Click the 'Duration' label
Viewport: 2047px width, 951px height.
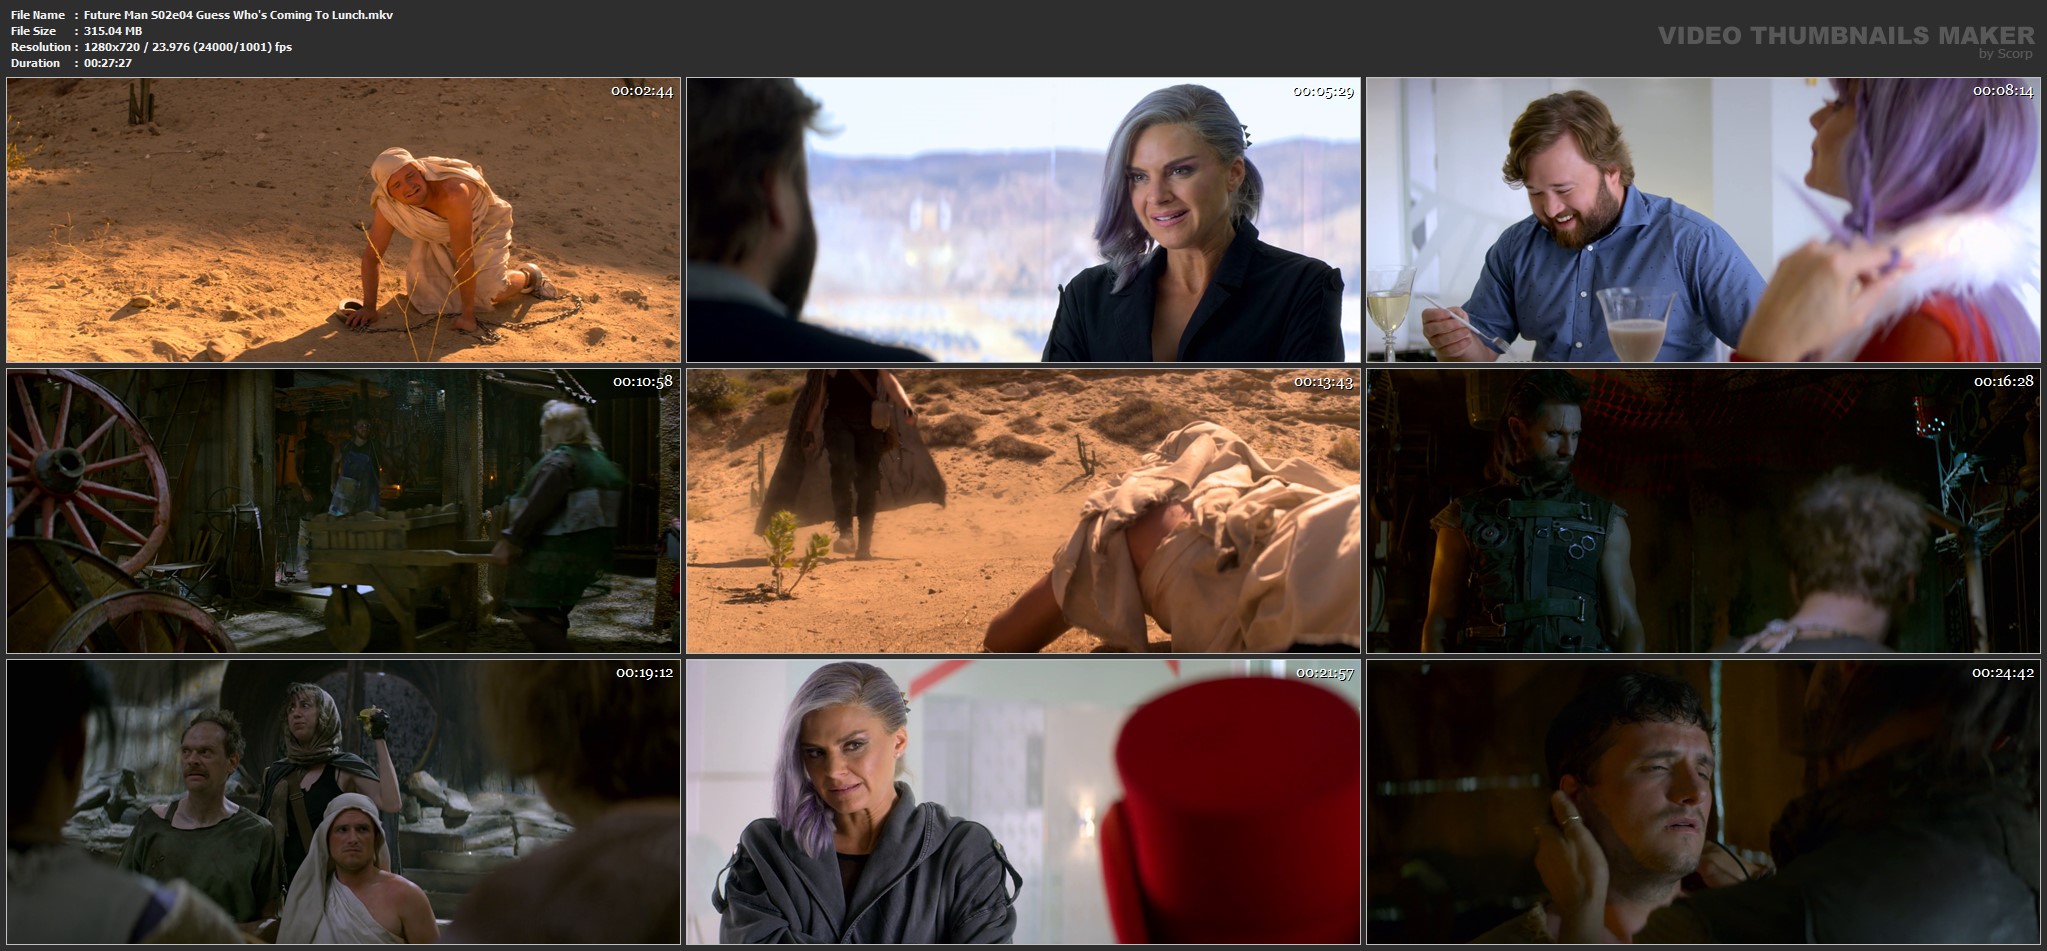pos(35,63)
